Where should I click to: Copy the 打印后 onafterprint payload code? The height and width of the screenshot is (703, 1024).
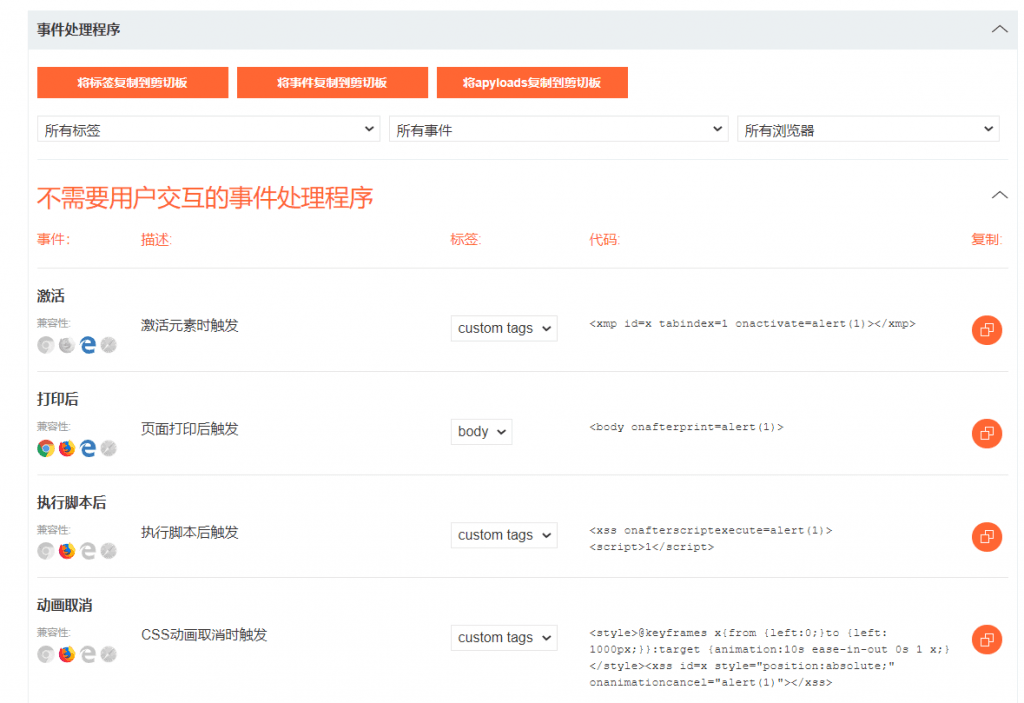point(986,433)
